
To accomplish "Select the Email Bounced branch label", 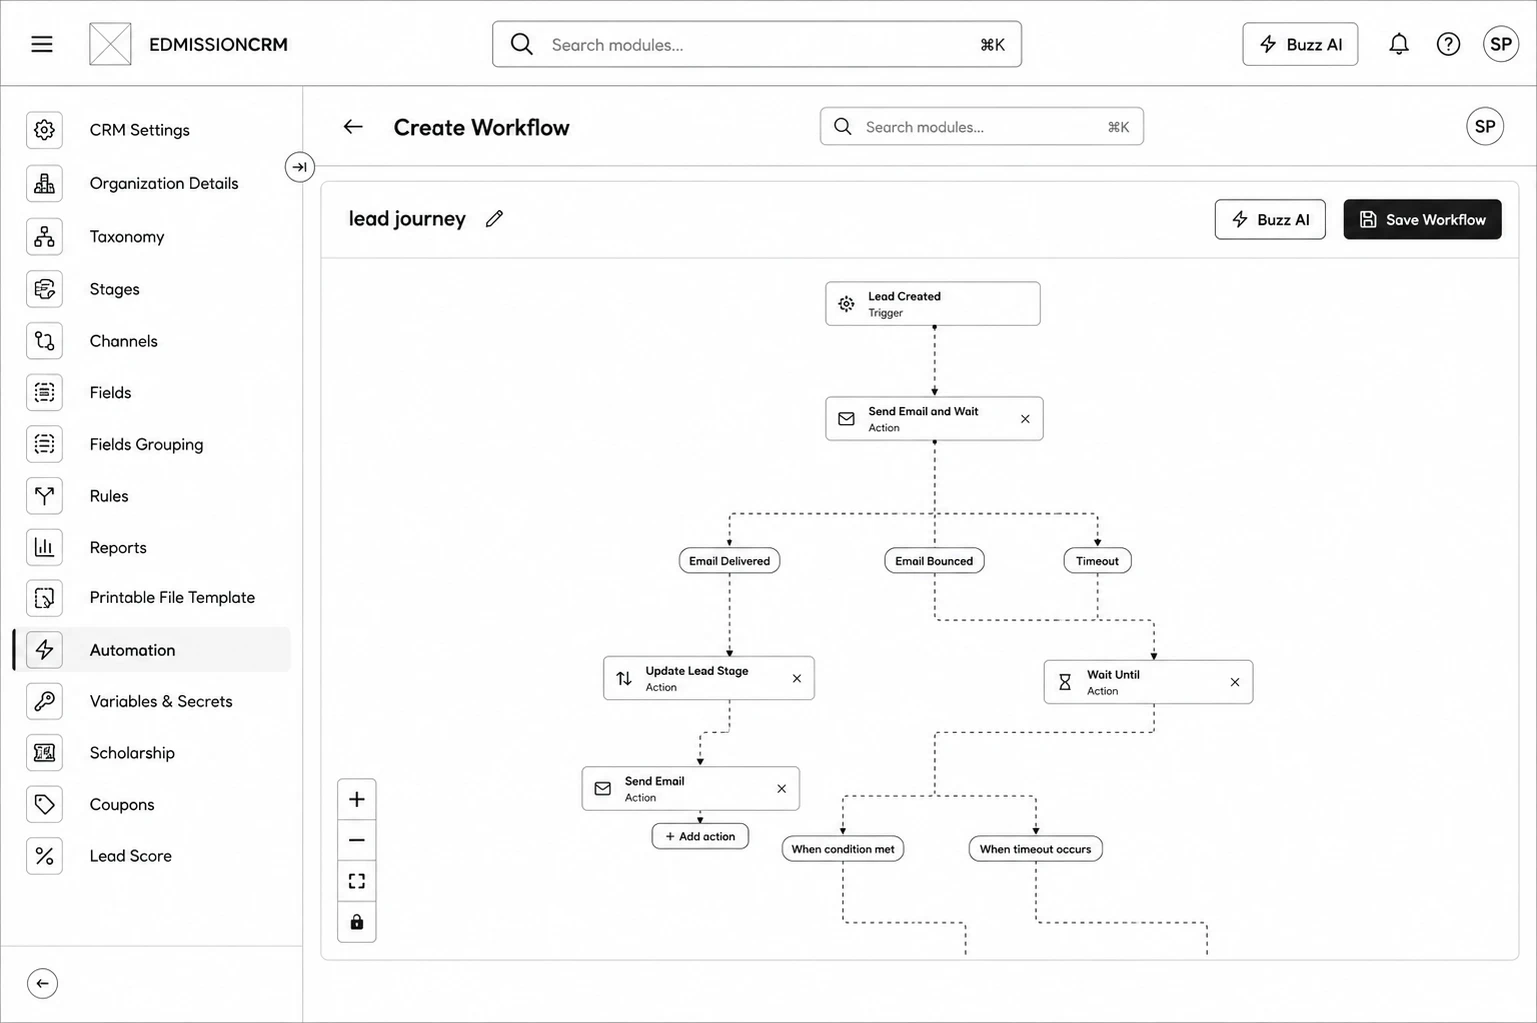I will (934, 561).
